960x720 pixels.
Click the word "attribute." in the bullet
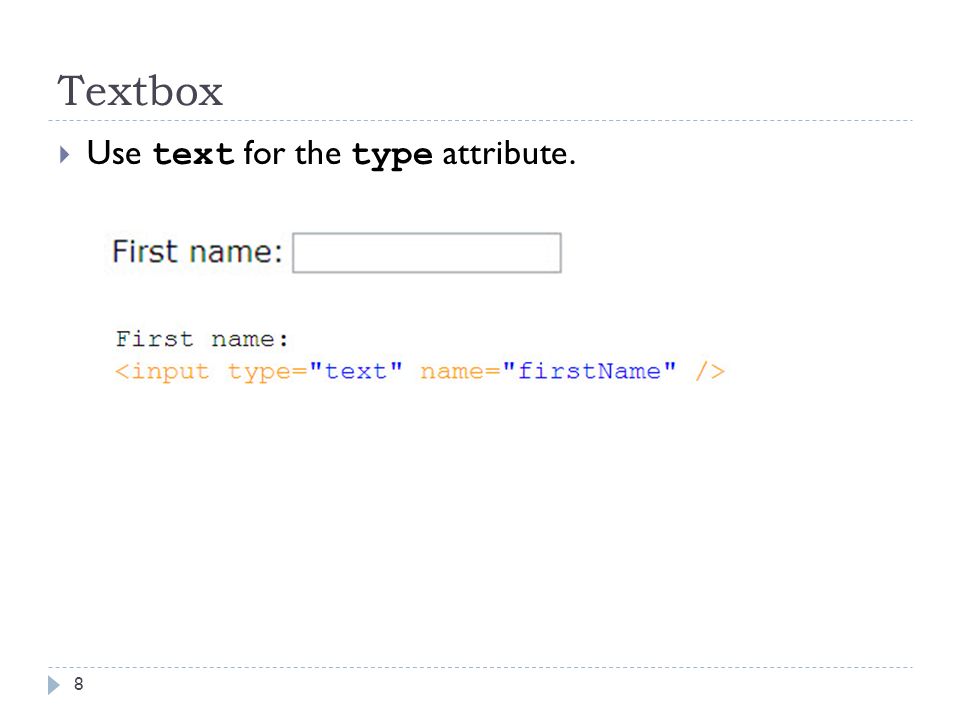tap(509, 153)
